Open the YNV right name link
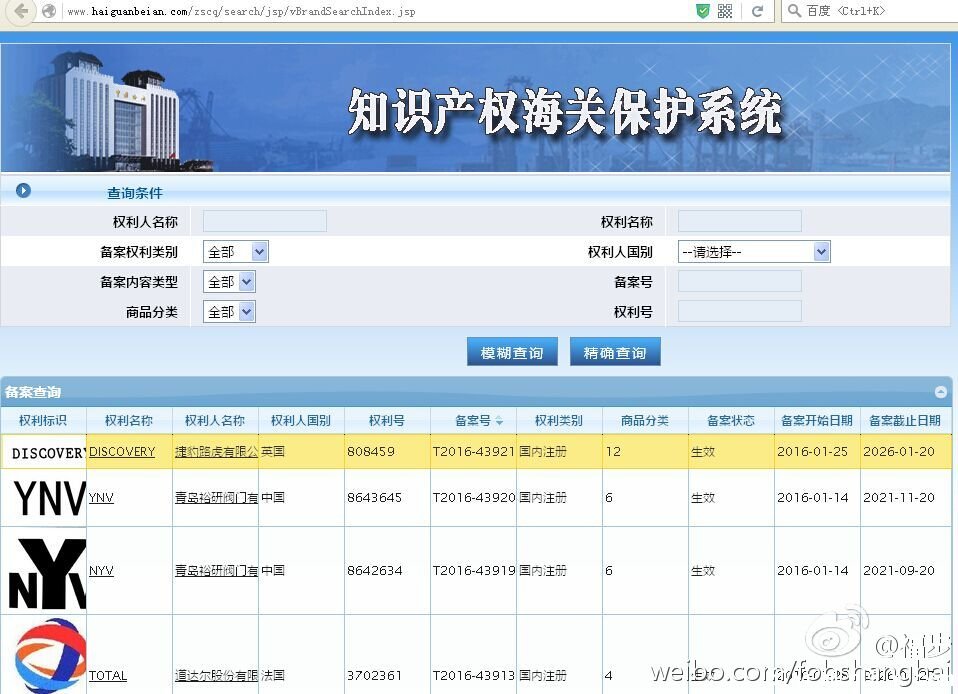This screenshot has width=958, height=694. (x=101, y=497)
